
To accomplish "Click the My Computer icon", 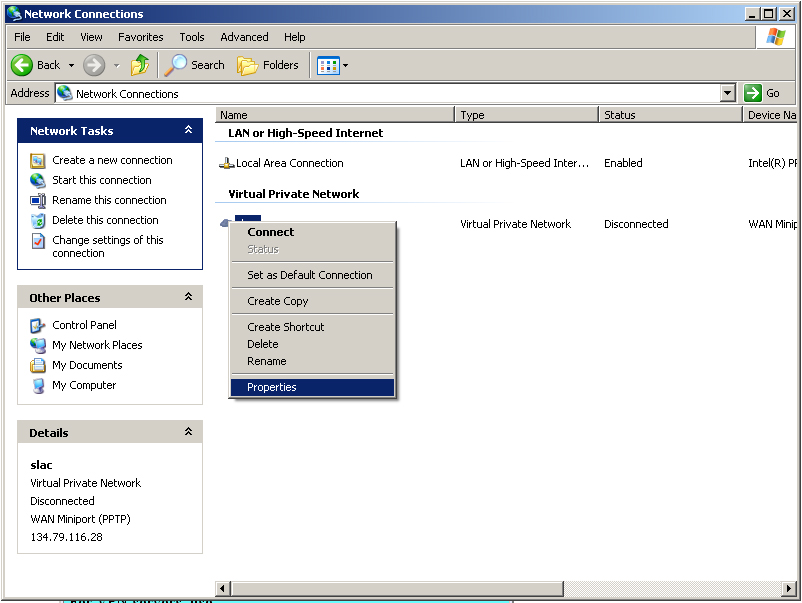I will pos(37,385).
